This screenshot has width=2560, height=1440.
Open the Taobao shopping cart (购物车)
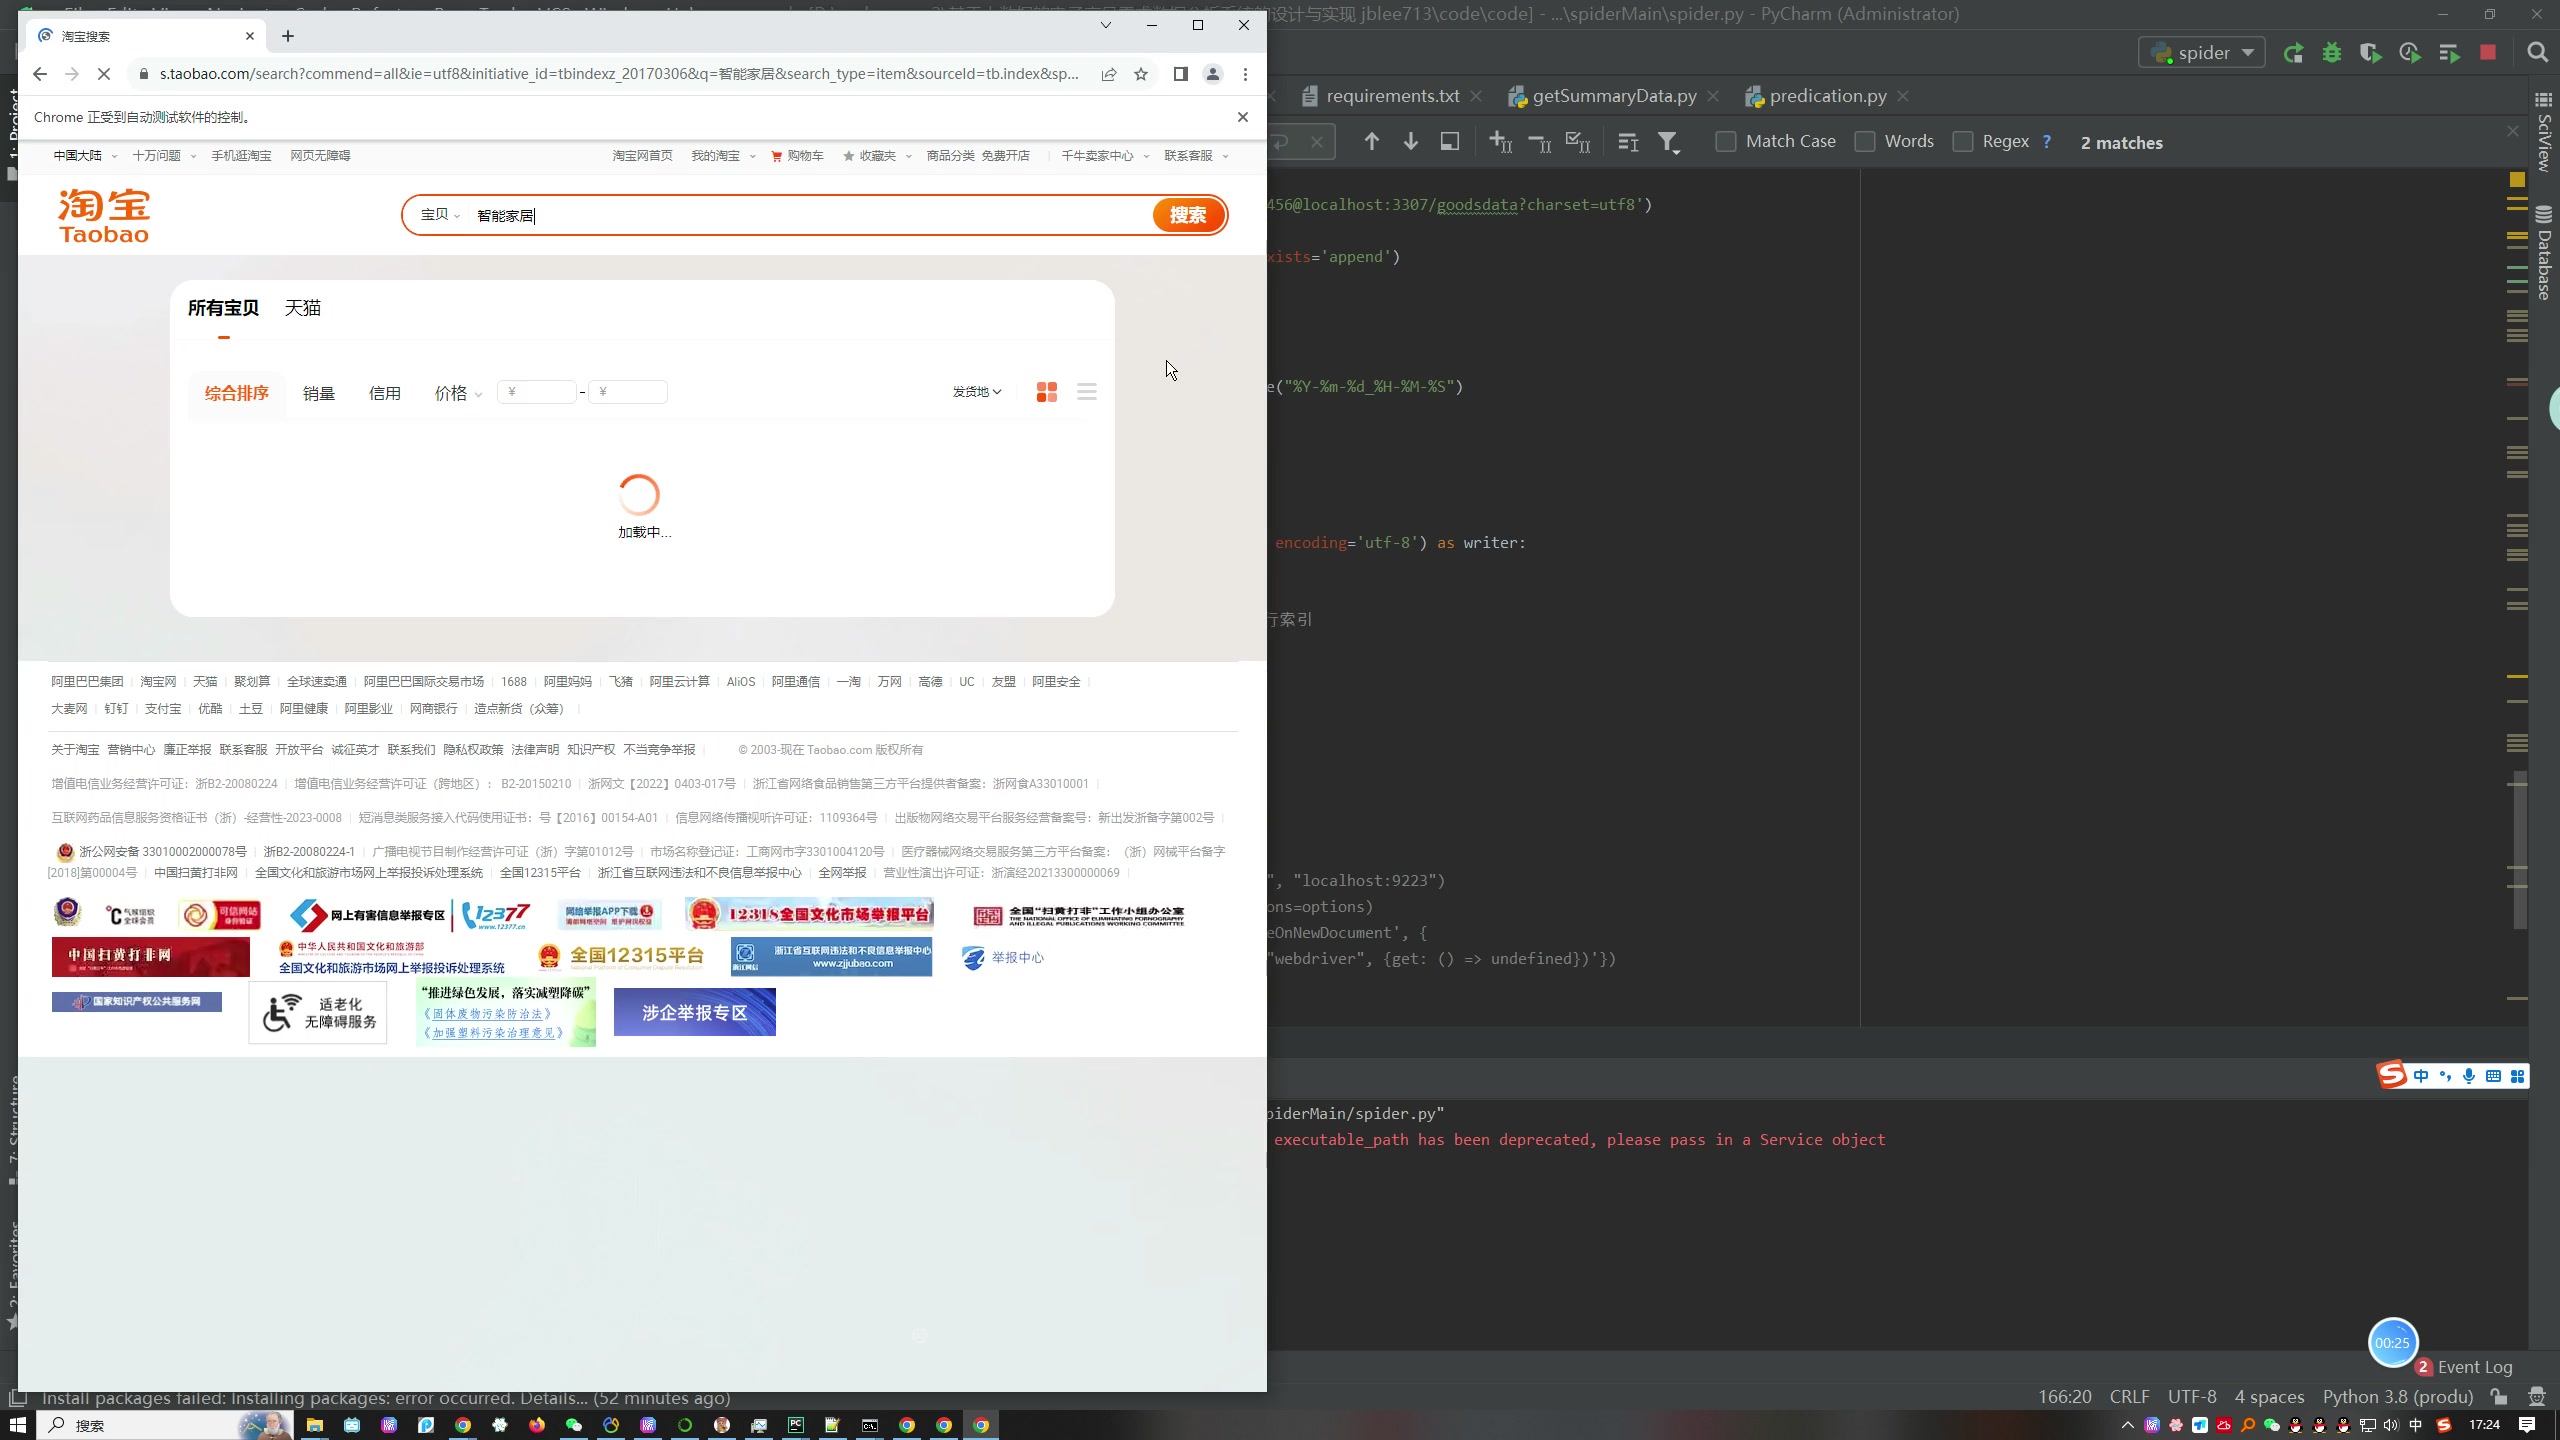coord(797,156)
